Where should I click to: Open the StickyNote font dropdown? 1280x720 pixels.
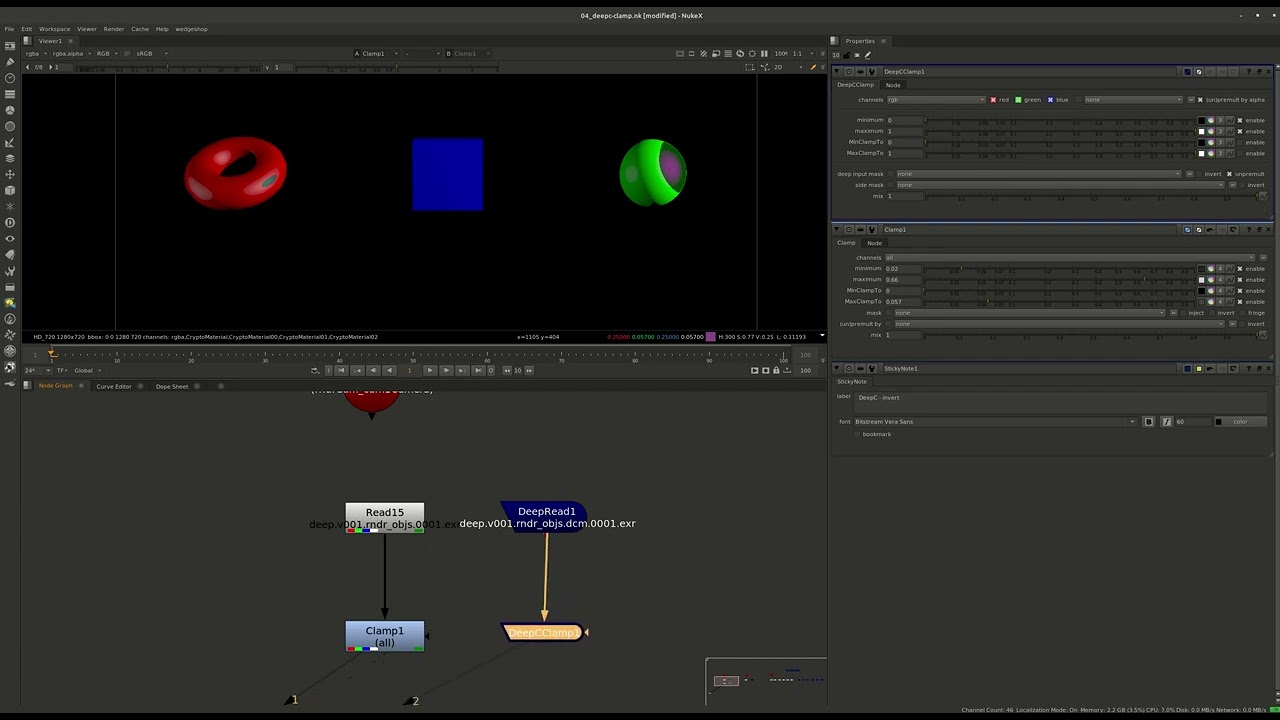click(996, 422)
